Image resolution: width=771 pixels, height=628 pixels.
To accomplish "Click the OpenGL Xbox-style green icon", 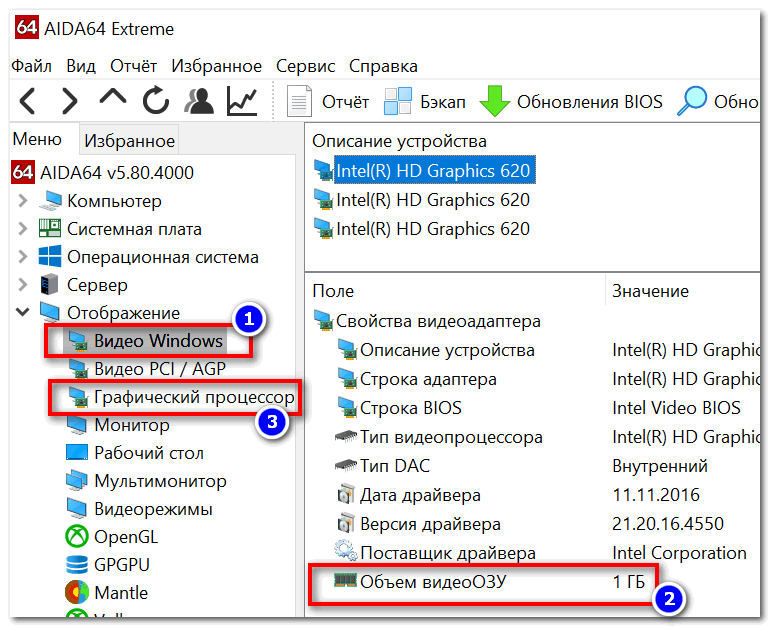I will 77,537.
